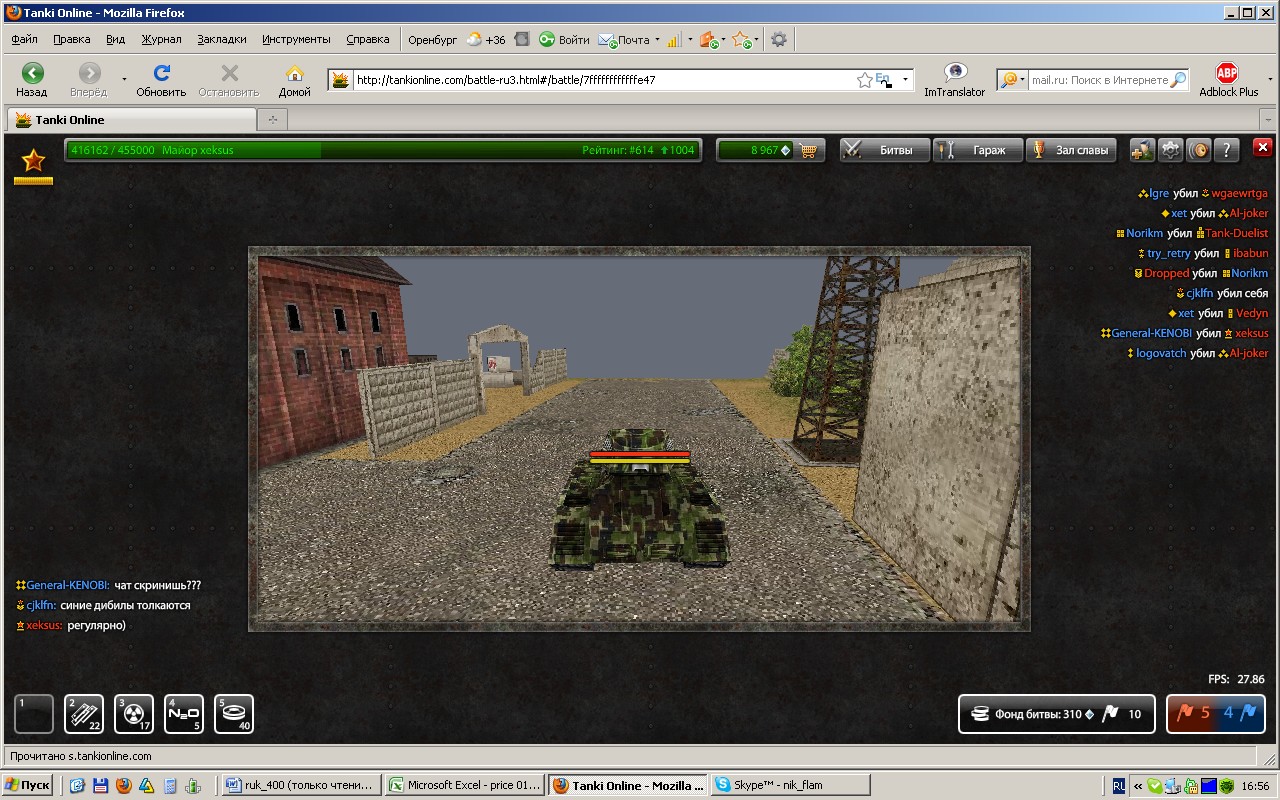1280x800 pixels.
Task: Go back with the Назад button
Action: [x=32, y=80]
